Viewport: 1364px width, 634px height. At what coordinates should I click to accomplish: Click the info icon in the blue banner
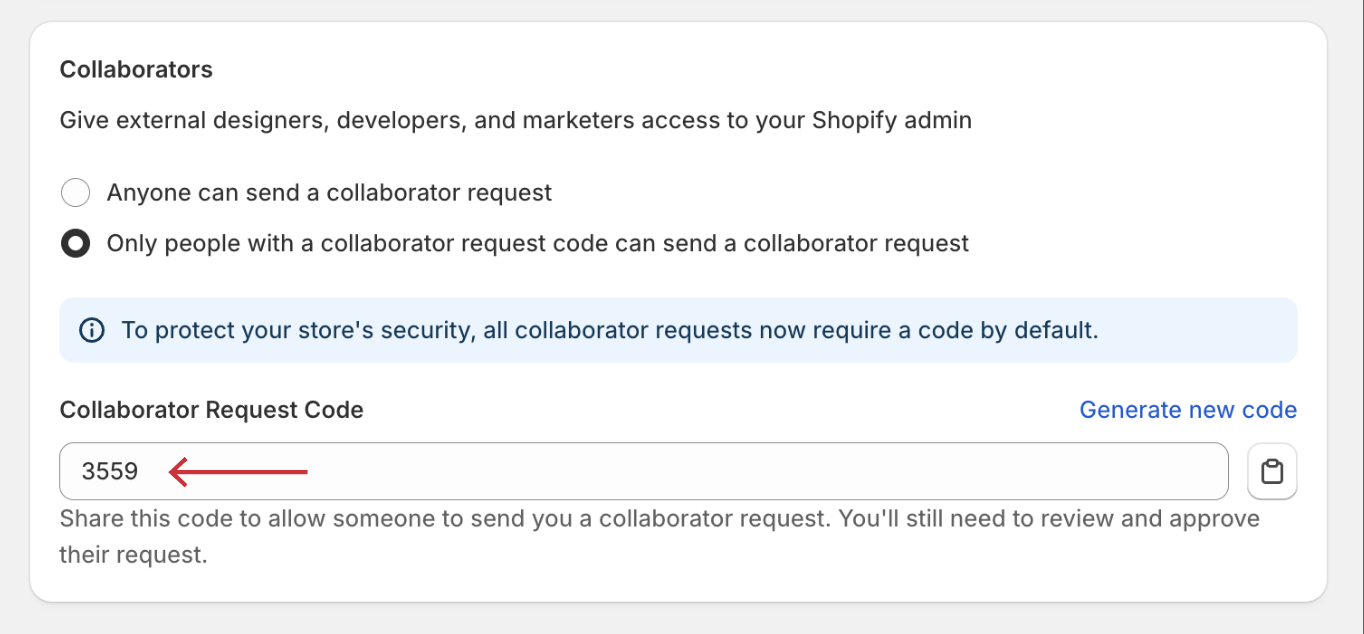[92, 330]
